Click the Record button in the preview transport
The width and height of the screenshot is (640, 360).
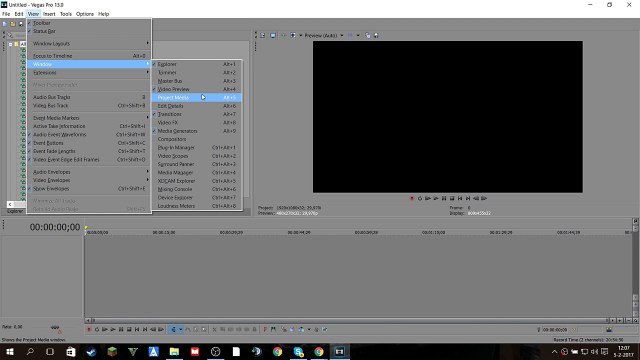(x=412, y=198)
